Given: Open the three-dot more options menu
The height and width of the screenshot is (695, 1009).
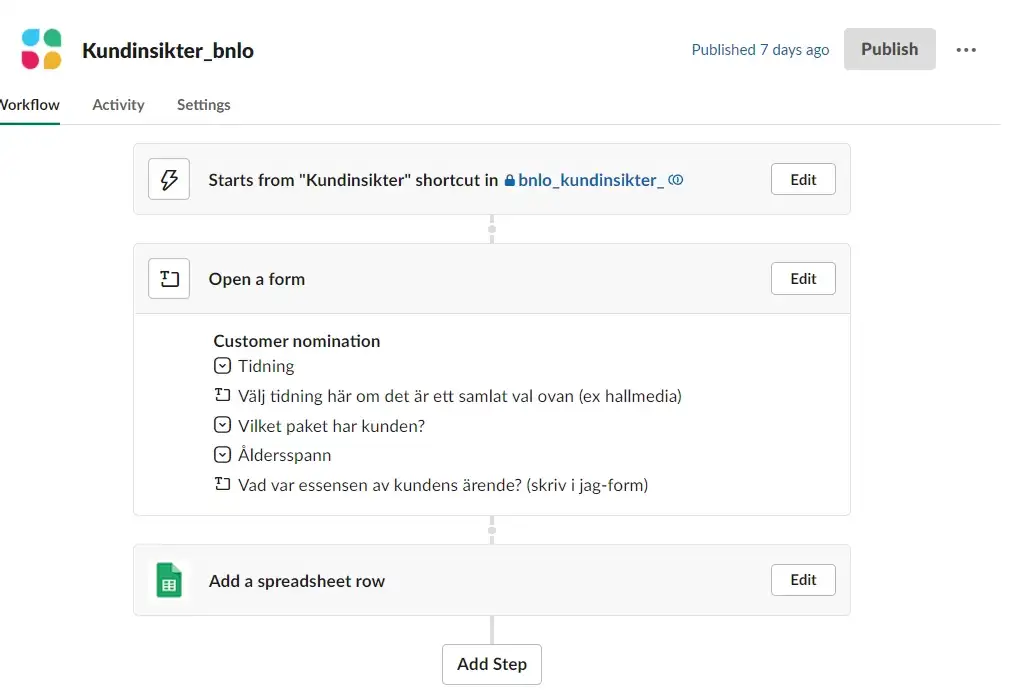Looking at the screenshot, I should point(966,50).
